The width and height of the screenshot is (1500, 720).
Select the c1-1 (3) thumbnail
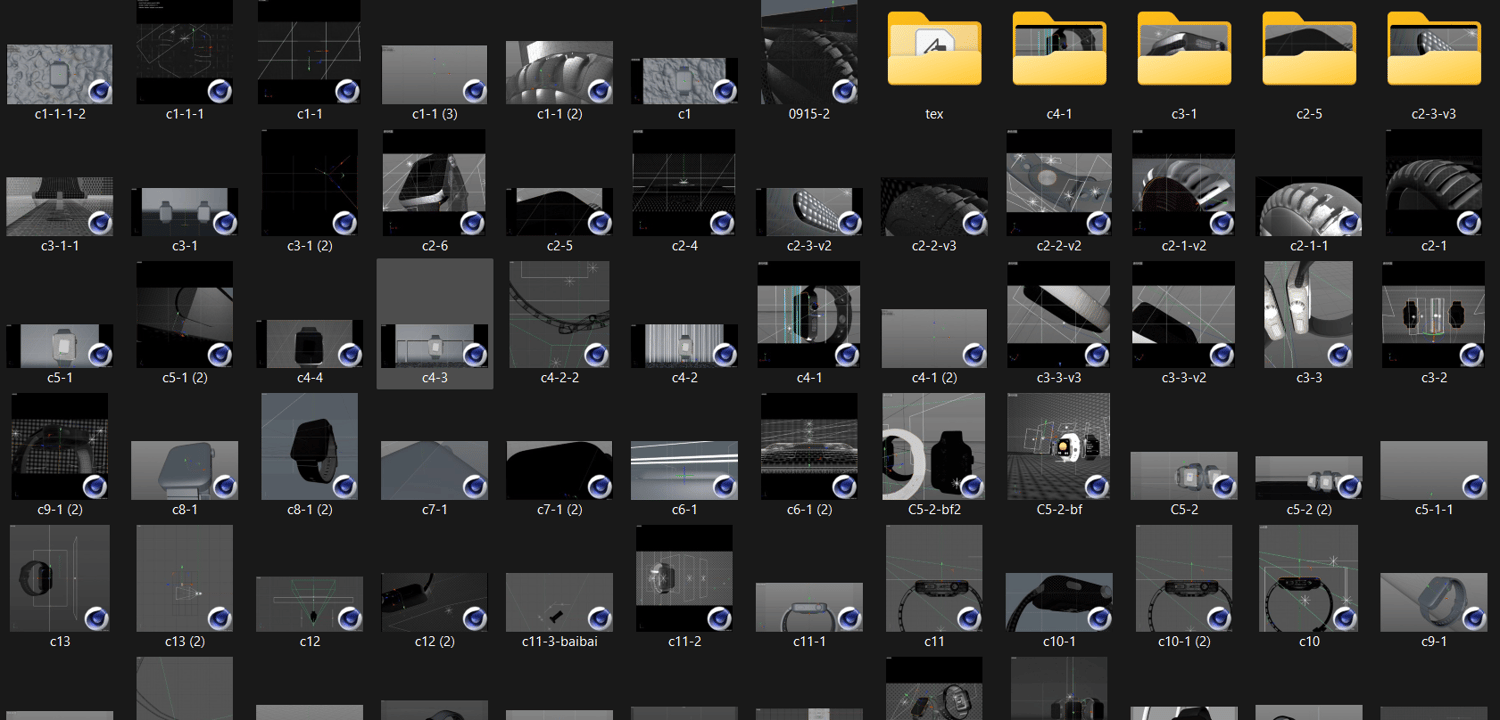tap(435, 74)
